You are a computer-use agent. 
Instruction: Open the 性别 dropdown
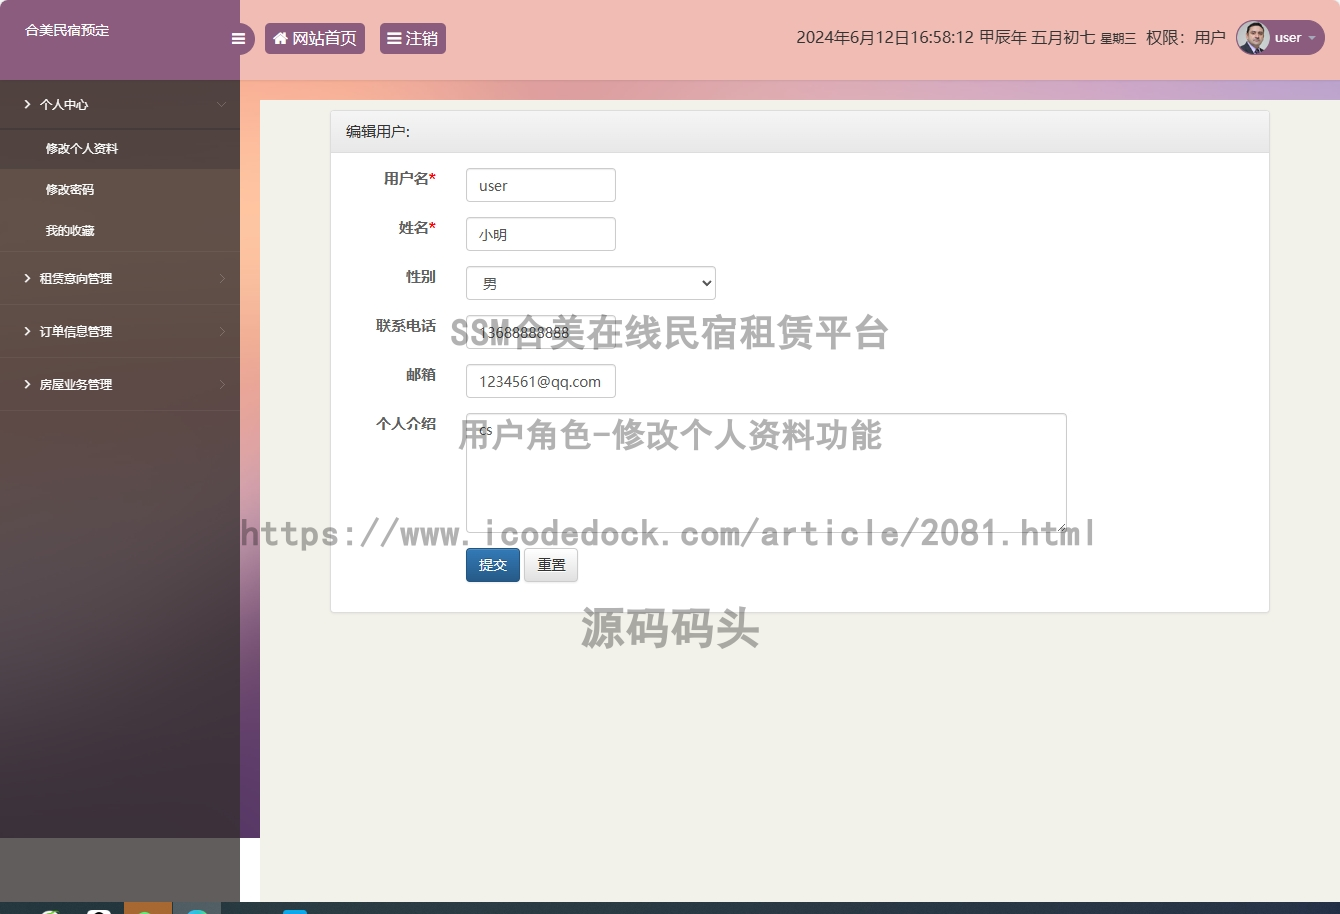(591, 283)
